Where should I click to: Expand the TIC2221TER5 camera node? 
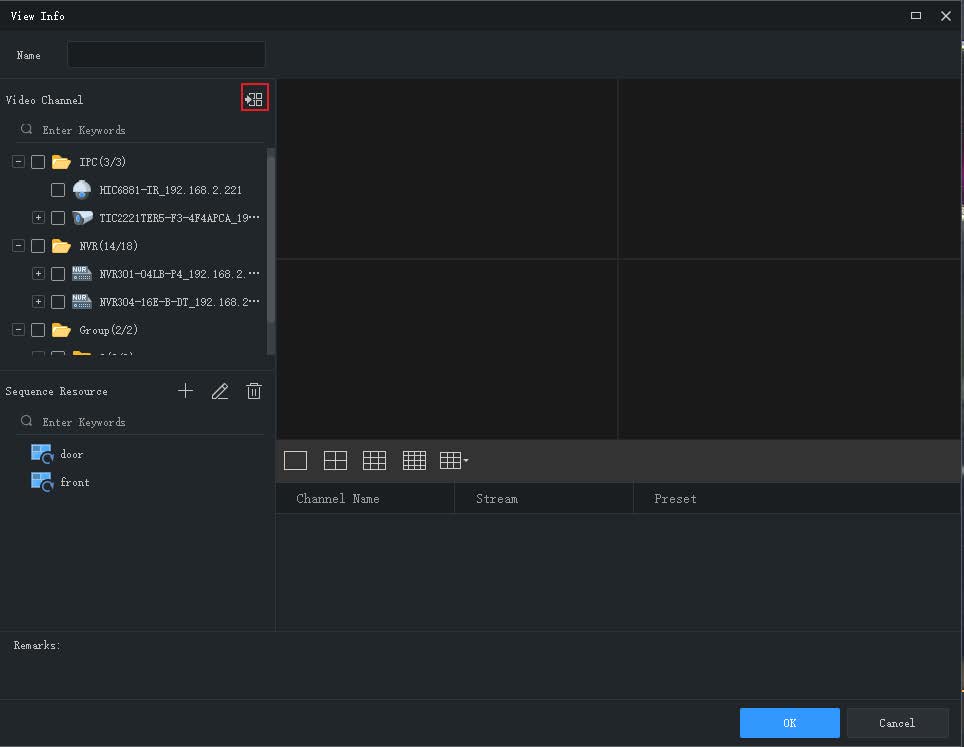(x=38, y=218)
